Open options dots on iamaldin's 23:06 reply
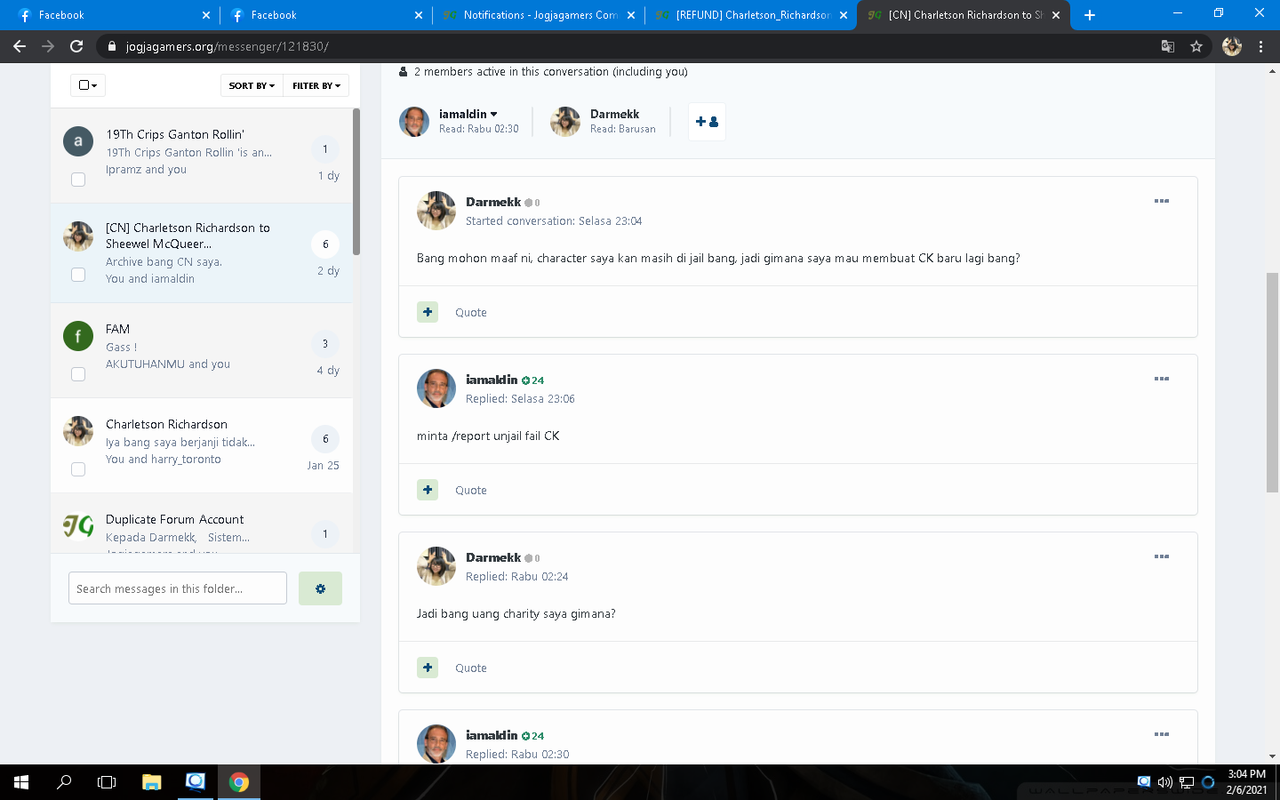The width and height of the screenshot is (1280, 800). [1161, 379]
